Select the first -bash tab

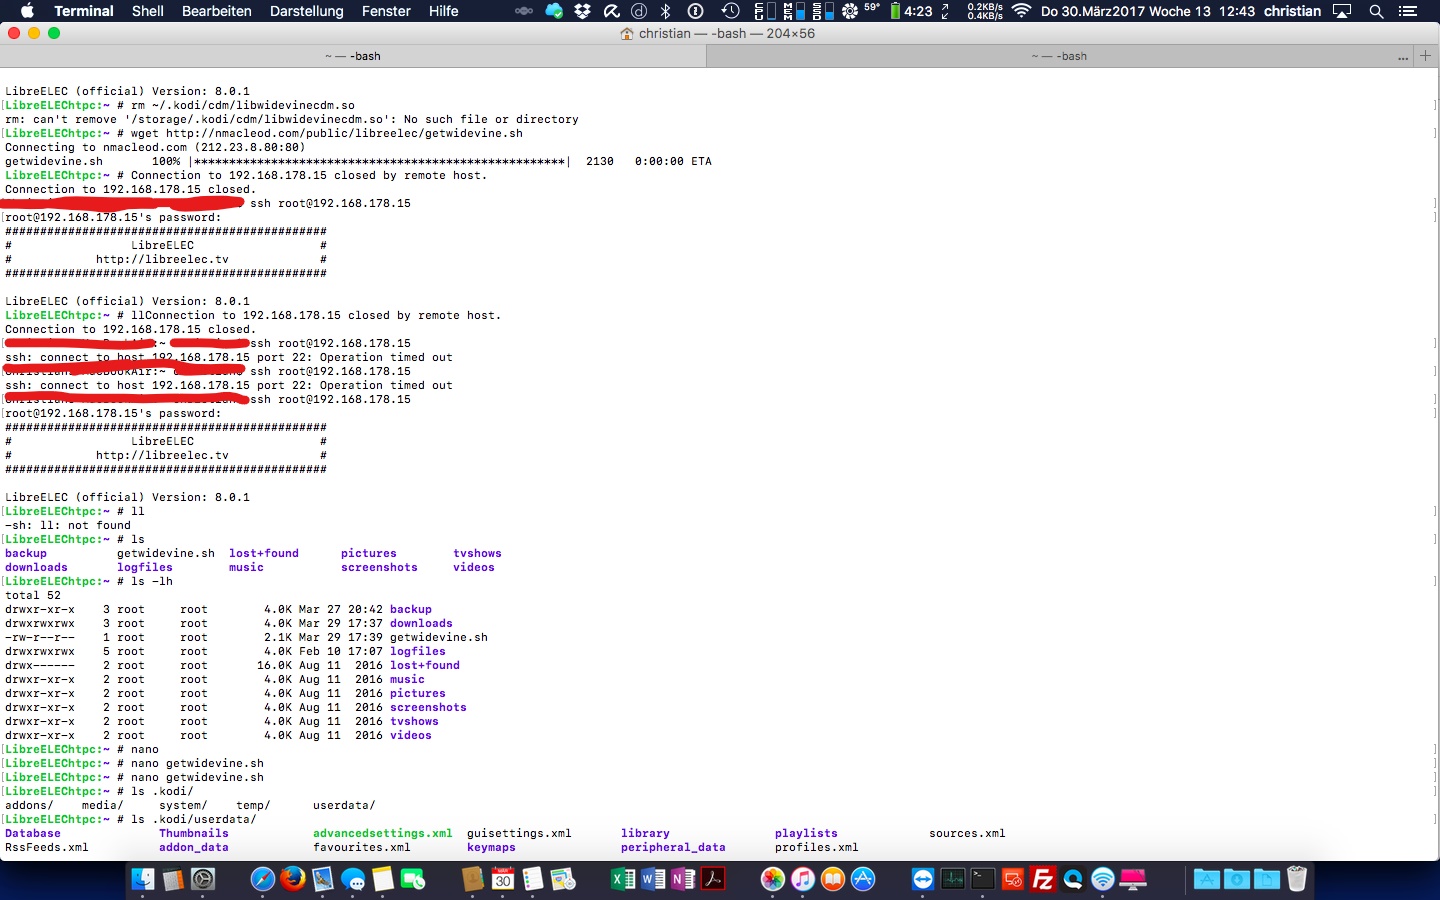353,56
